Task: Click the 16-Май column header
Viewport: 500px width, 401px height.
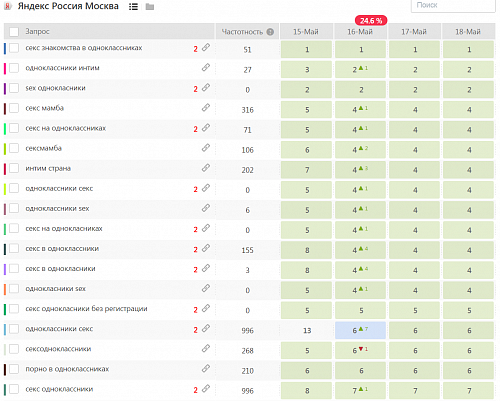Action: click(360, 32)
